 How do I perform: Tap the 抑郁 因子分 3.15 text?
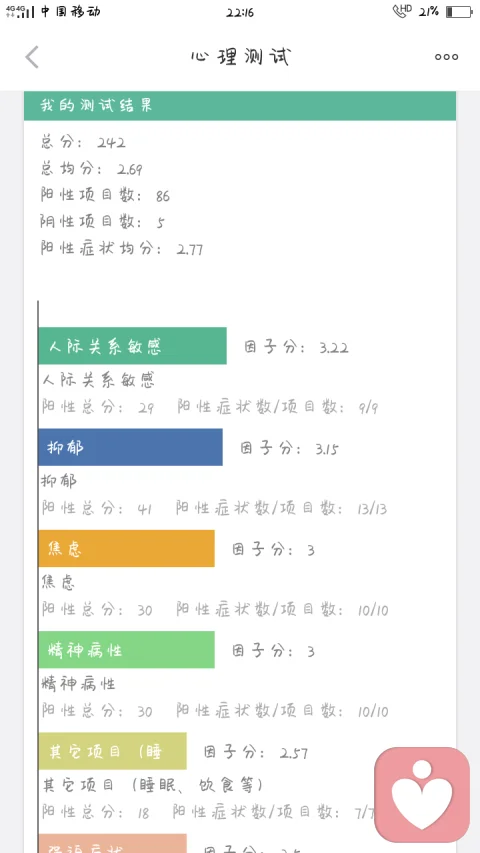[x=290, y=449]
